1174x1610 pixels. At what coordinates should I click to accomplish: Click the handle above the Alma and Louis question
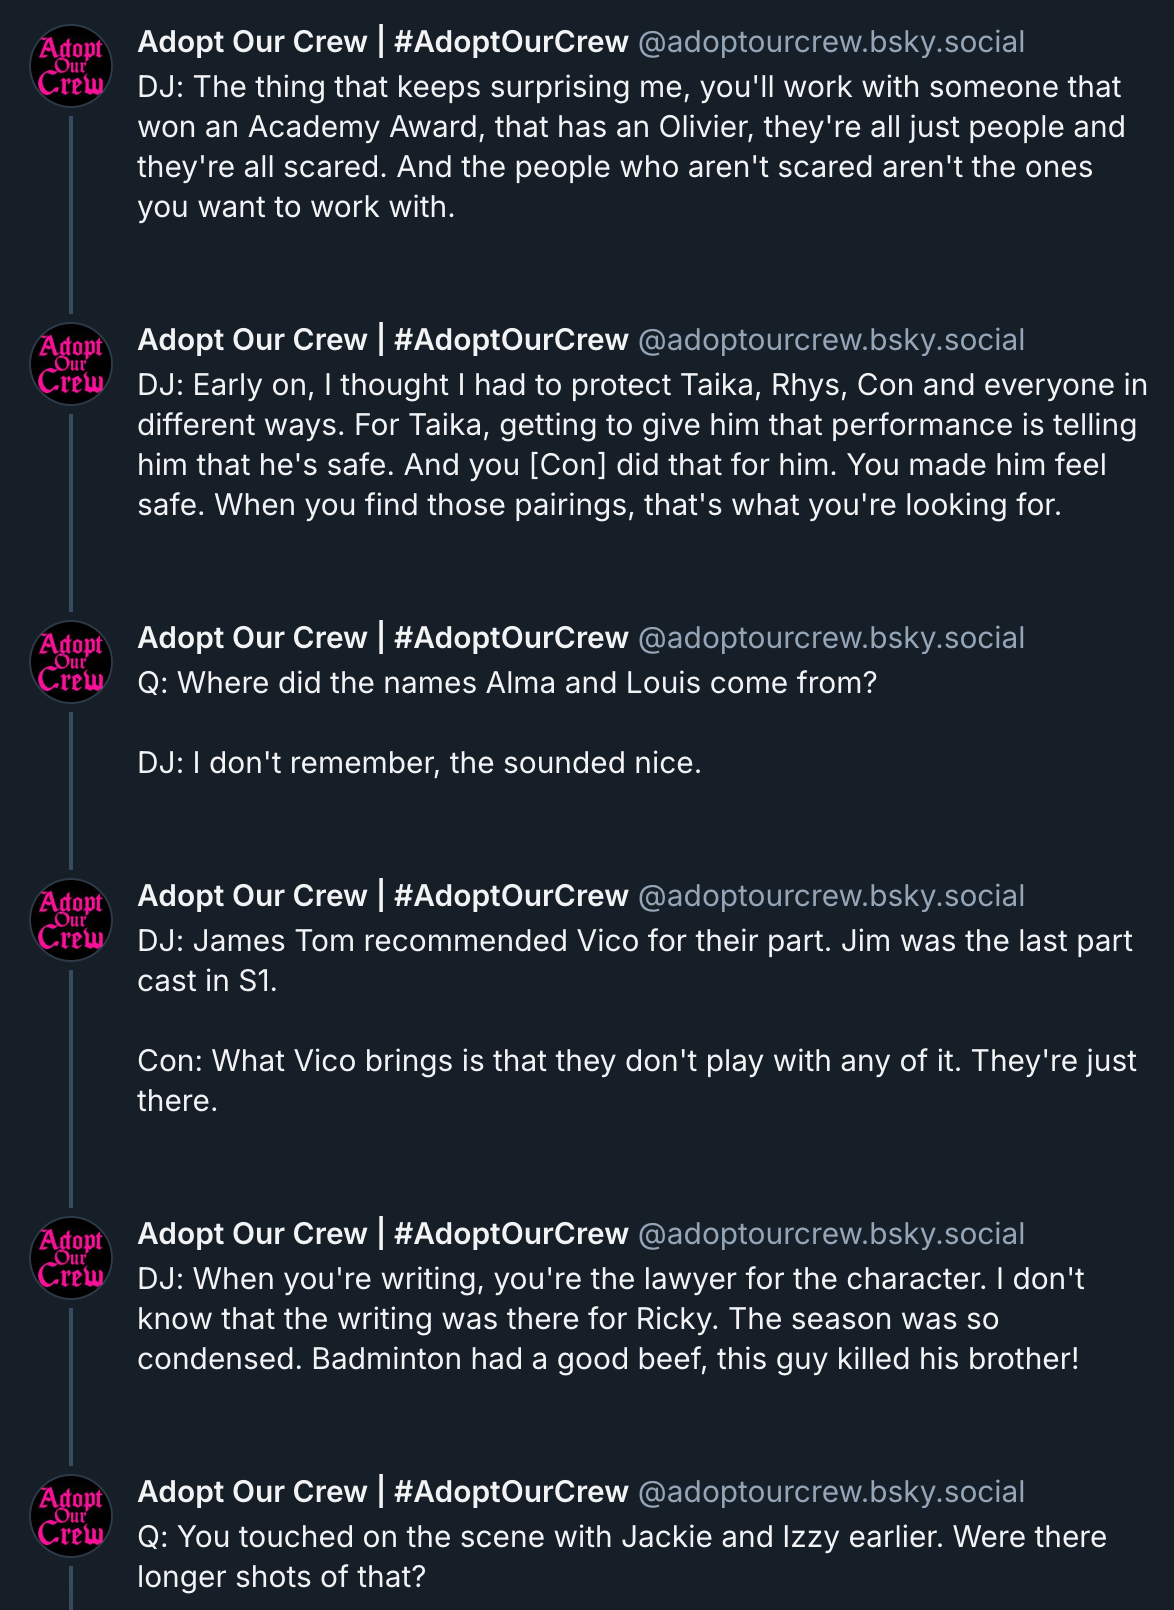831,638
